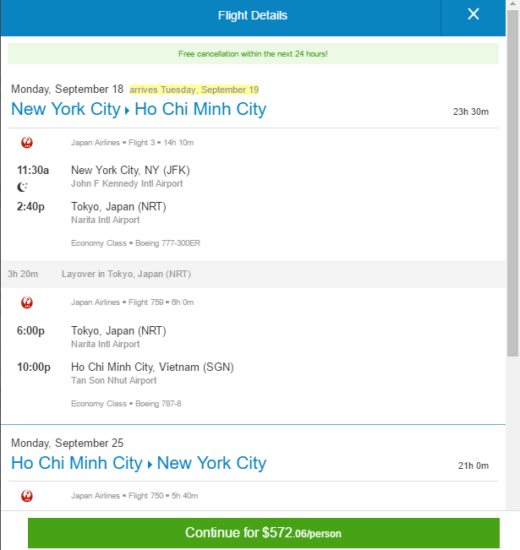Click the vertical scrollbar thumb

click(513, 182)
